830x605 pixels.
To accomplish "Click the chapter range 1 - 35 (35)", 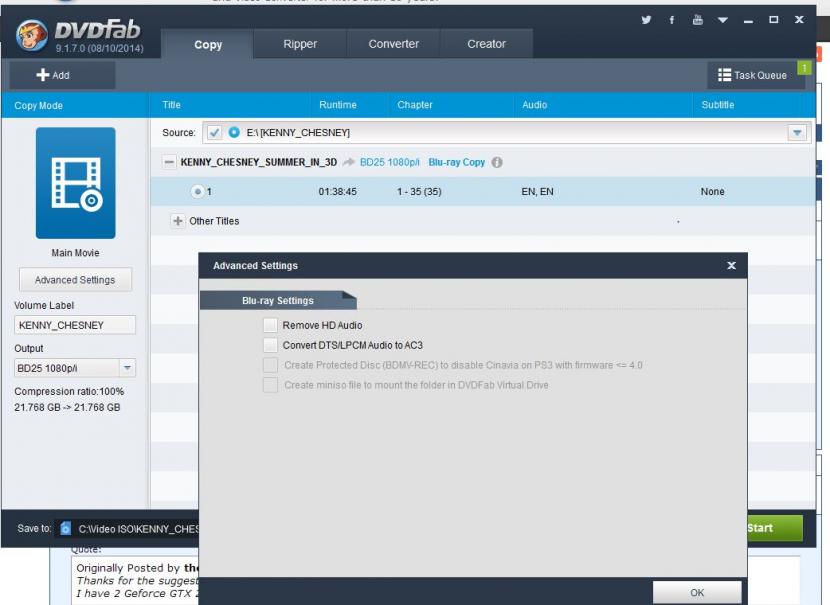I will coord(419,192).
